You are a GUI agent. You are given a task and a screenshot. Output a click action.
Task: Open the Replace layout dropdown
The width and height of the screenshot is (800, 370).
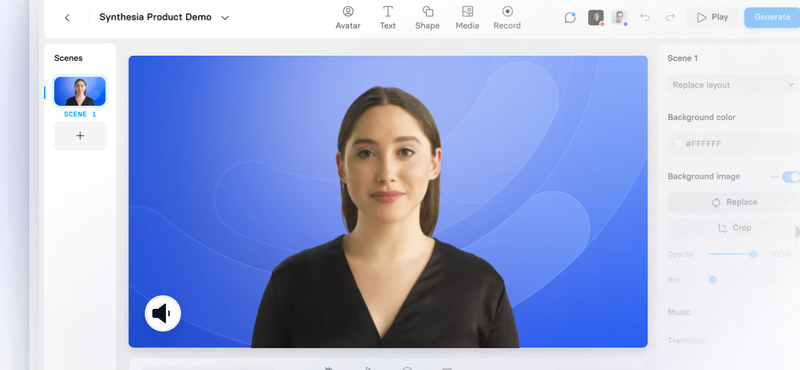[x=734, y=85]
